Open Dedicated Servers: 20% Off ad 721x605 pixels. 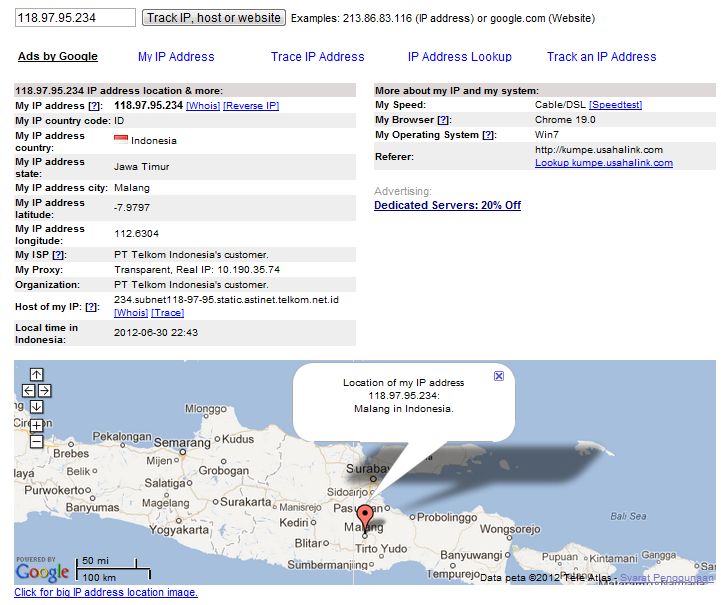[447, 205]
